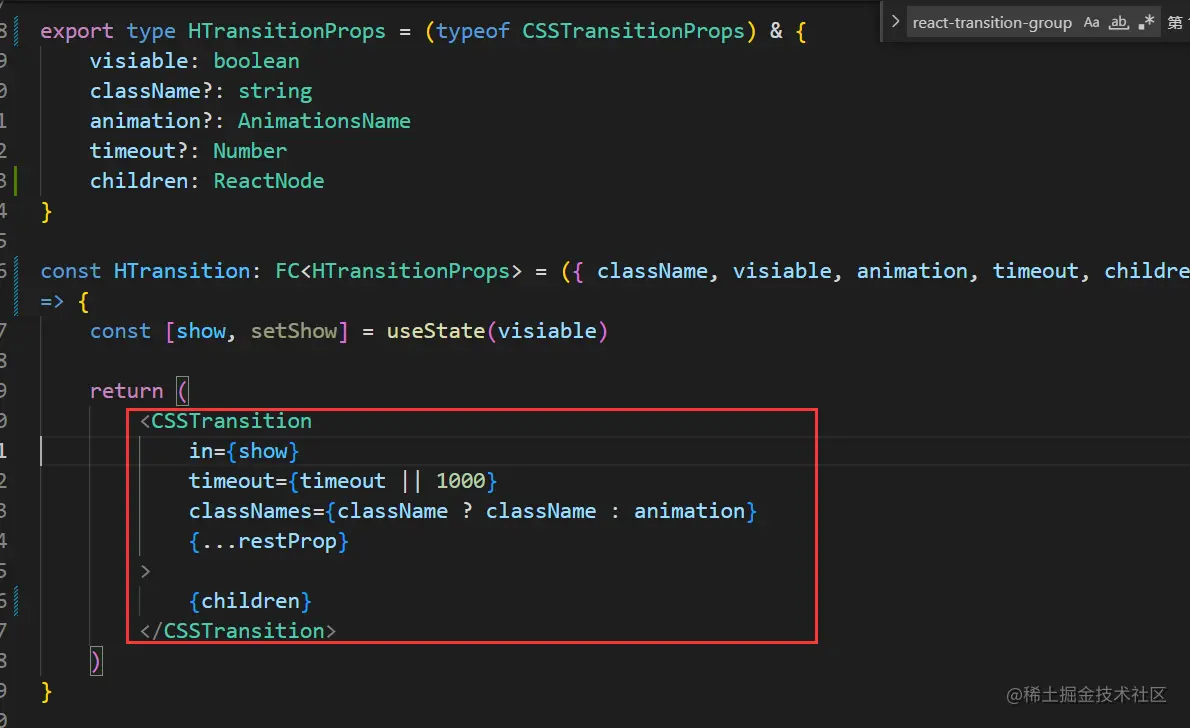Expand the replace field chevron
Screen dimensions: 1190x728
895,21
